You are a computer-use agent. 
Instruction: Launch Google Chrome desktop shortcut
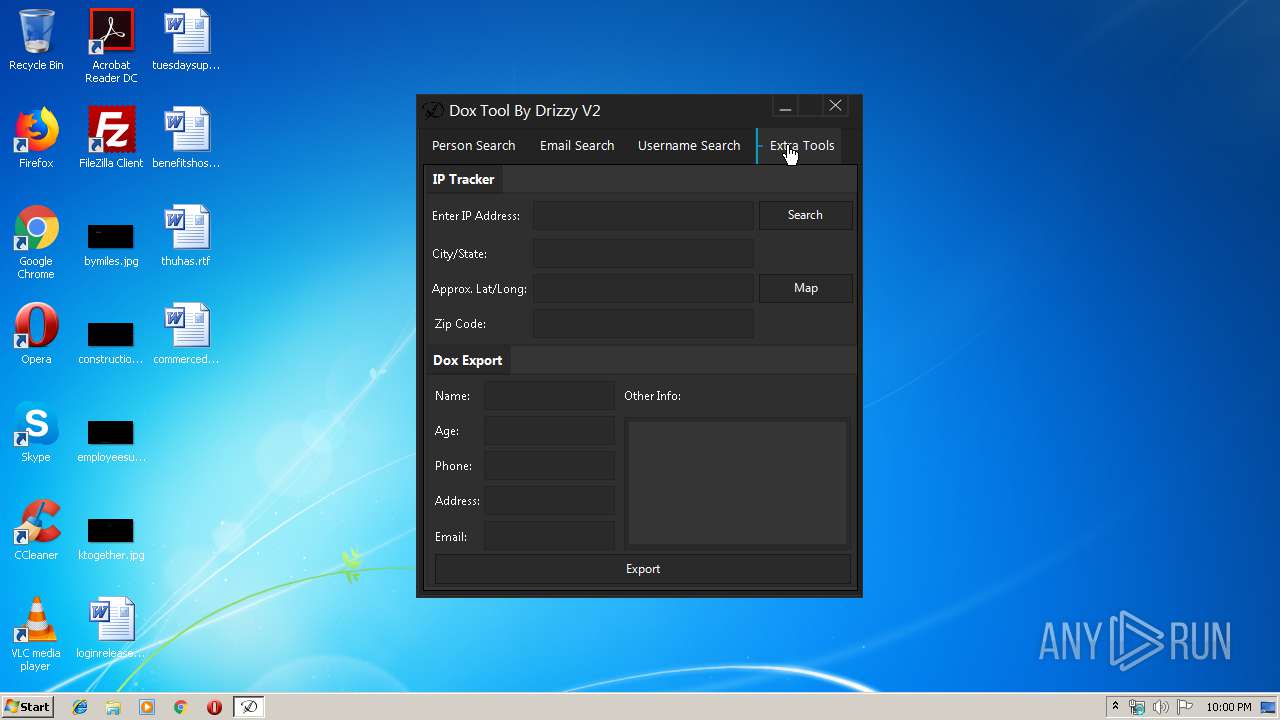36,242
